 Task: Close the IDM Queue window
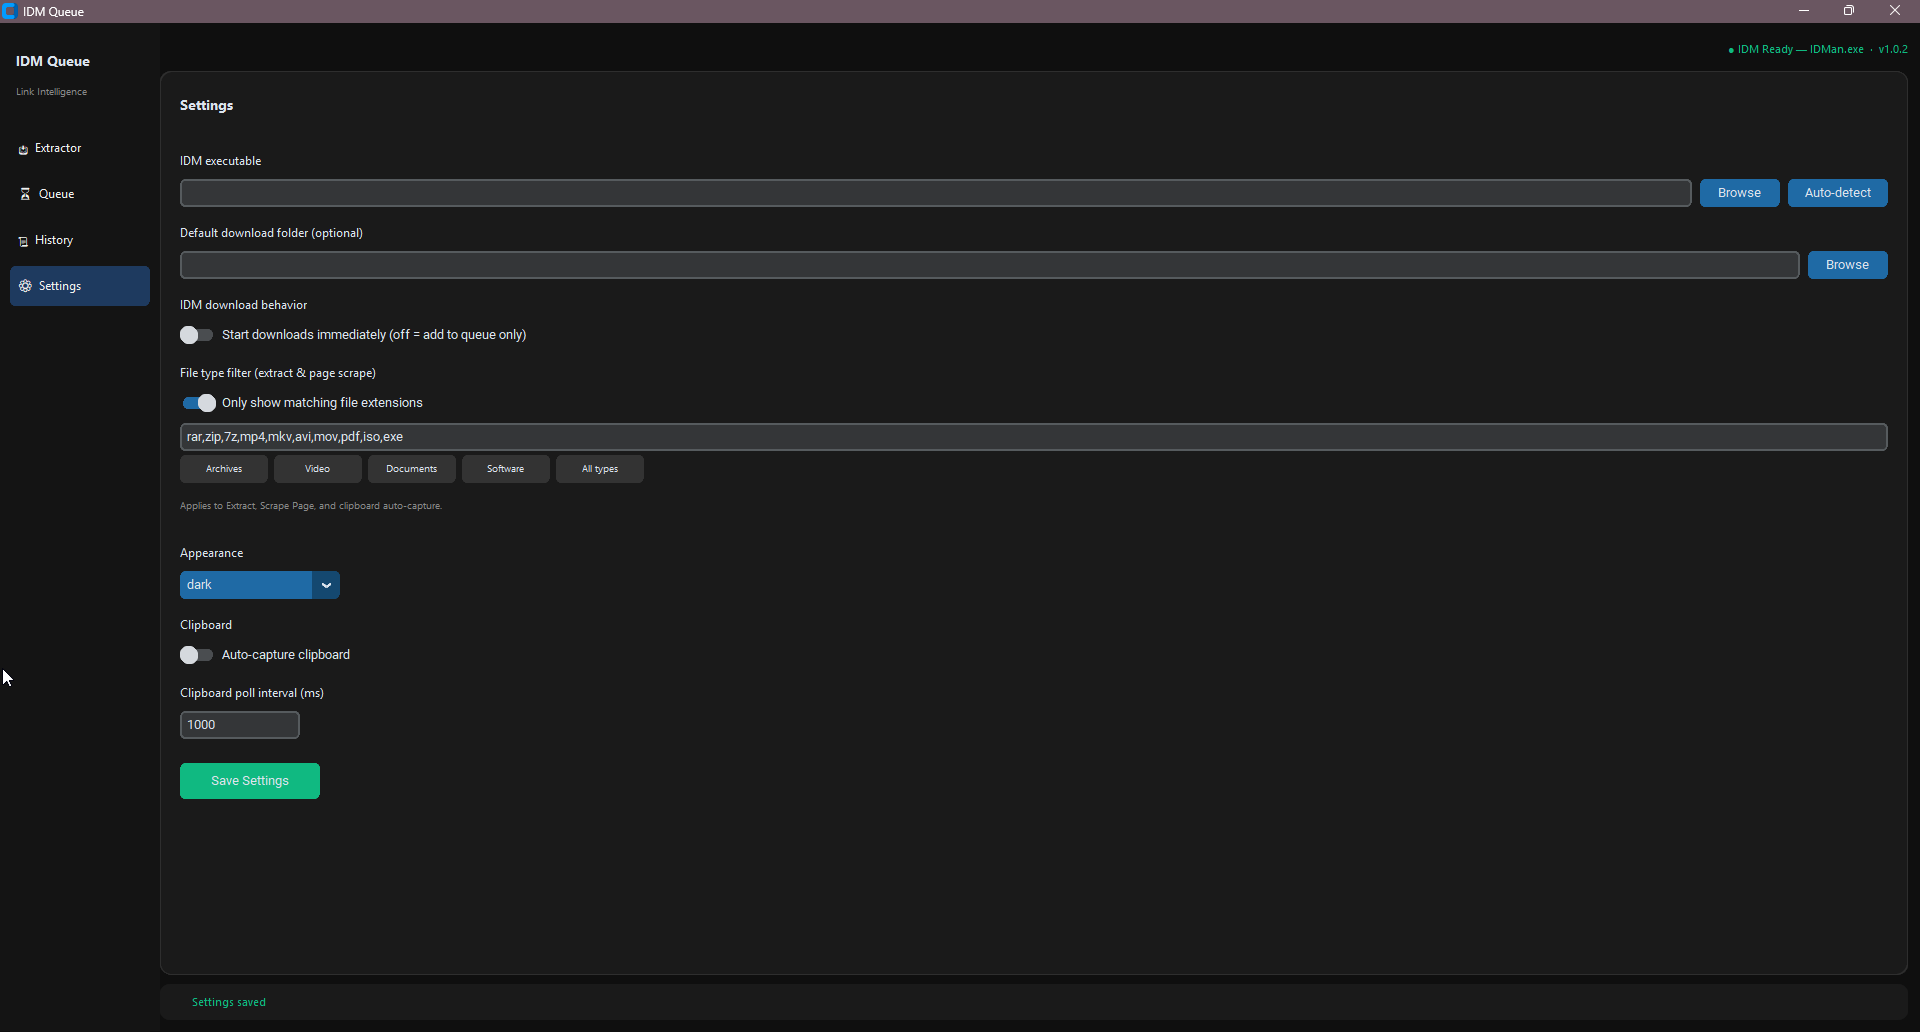1895,11
